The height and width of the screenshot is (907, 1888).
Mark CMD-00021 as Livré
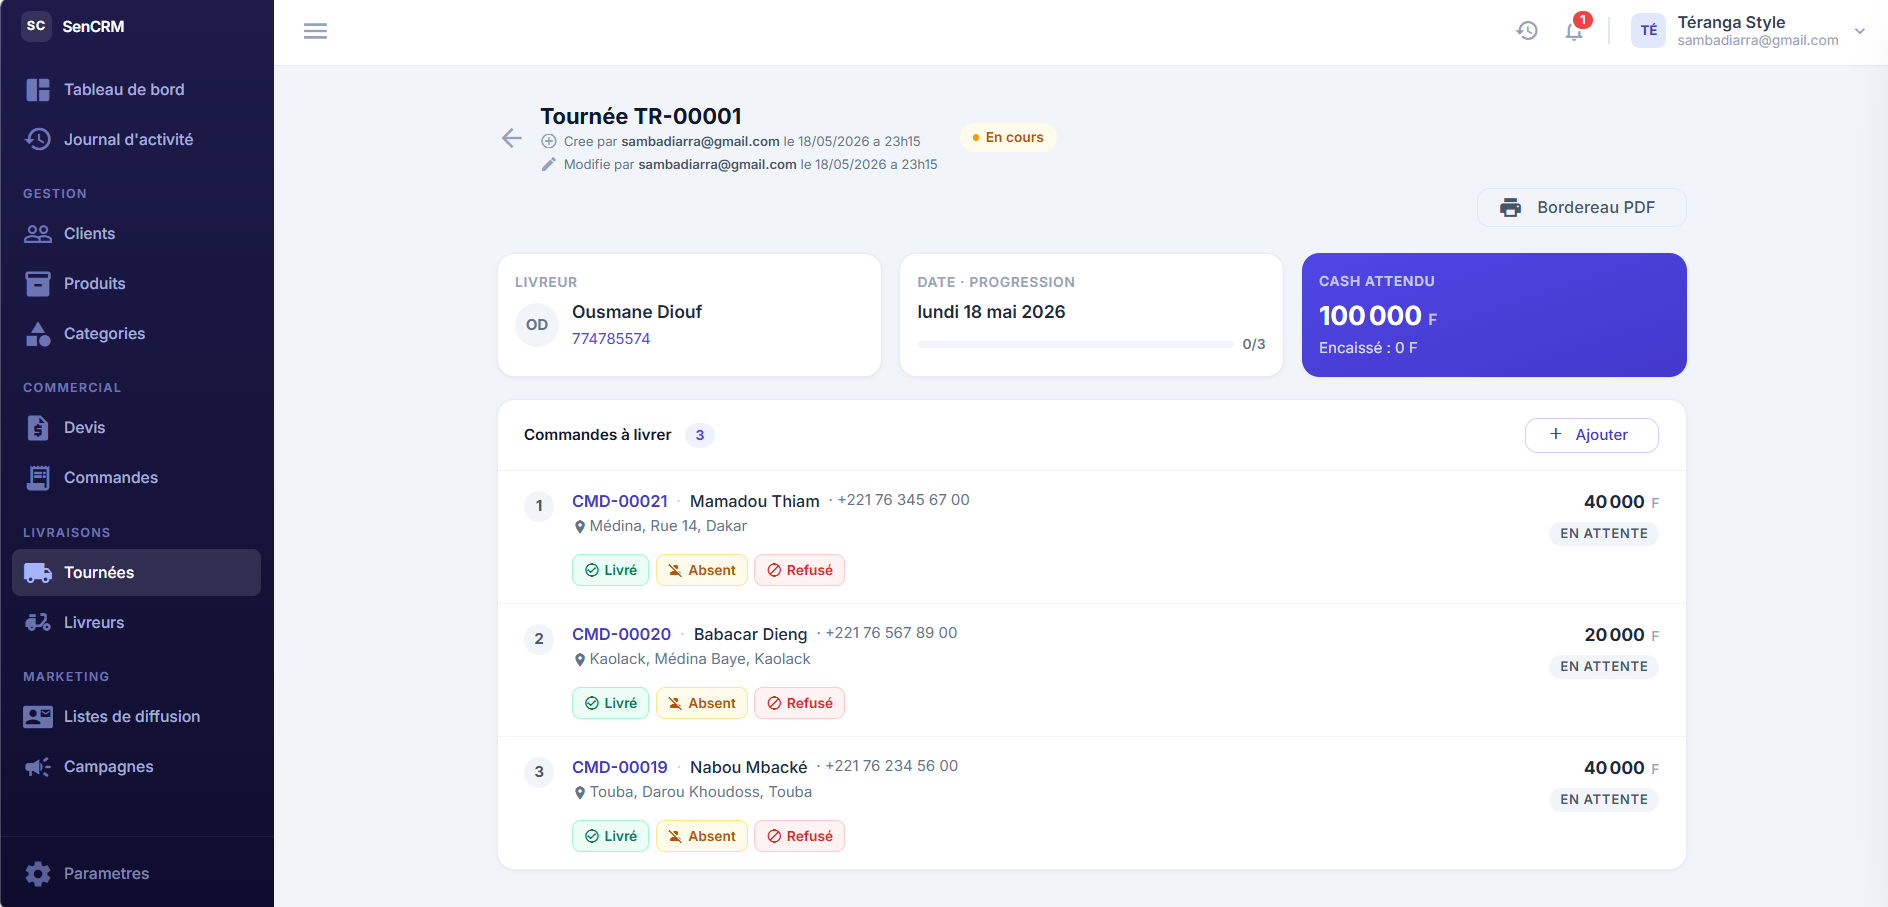[x=610, y=570]
